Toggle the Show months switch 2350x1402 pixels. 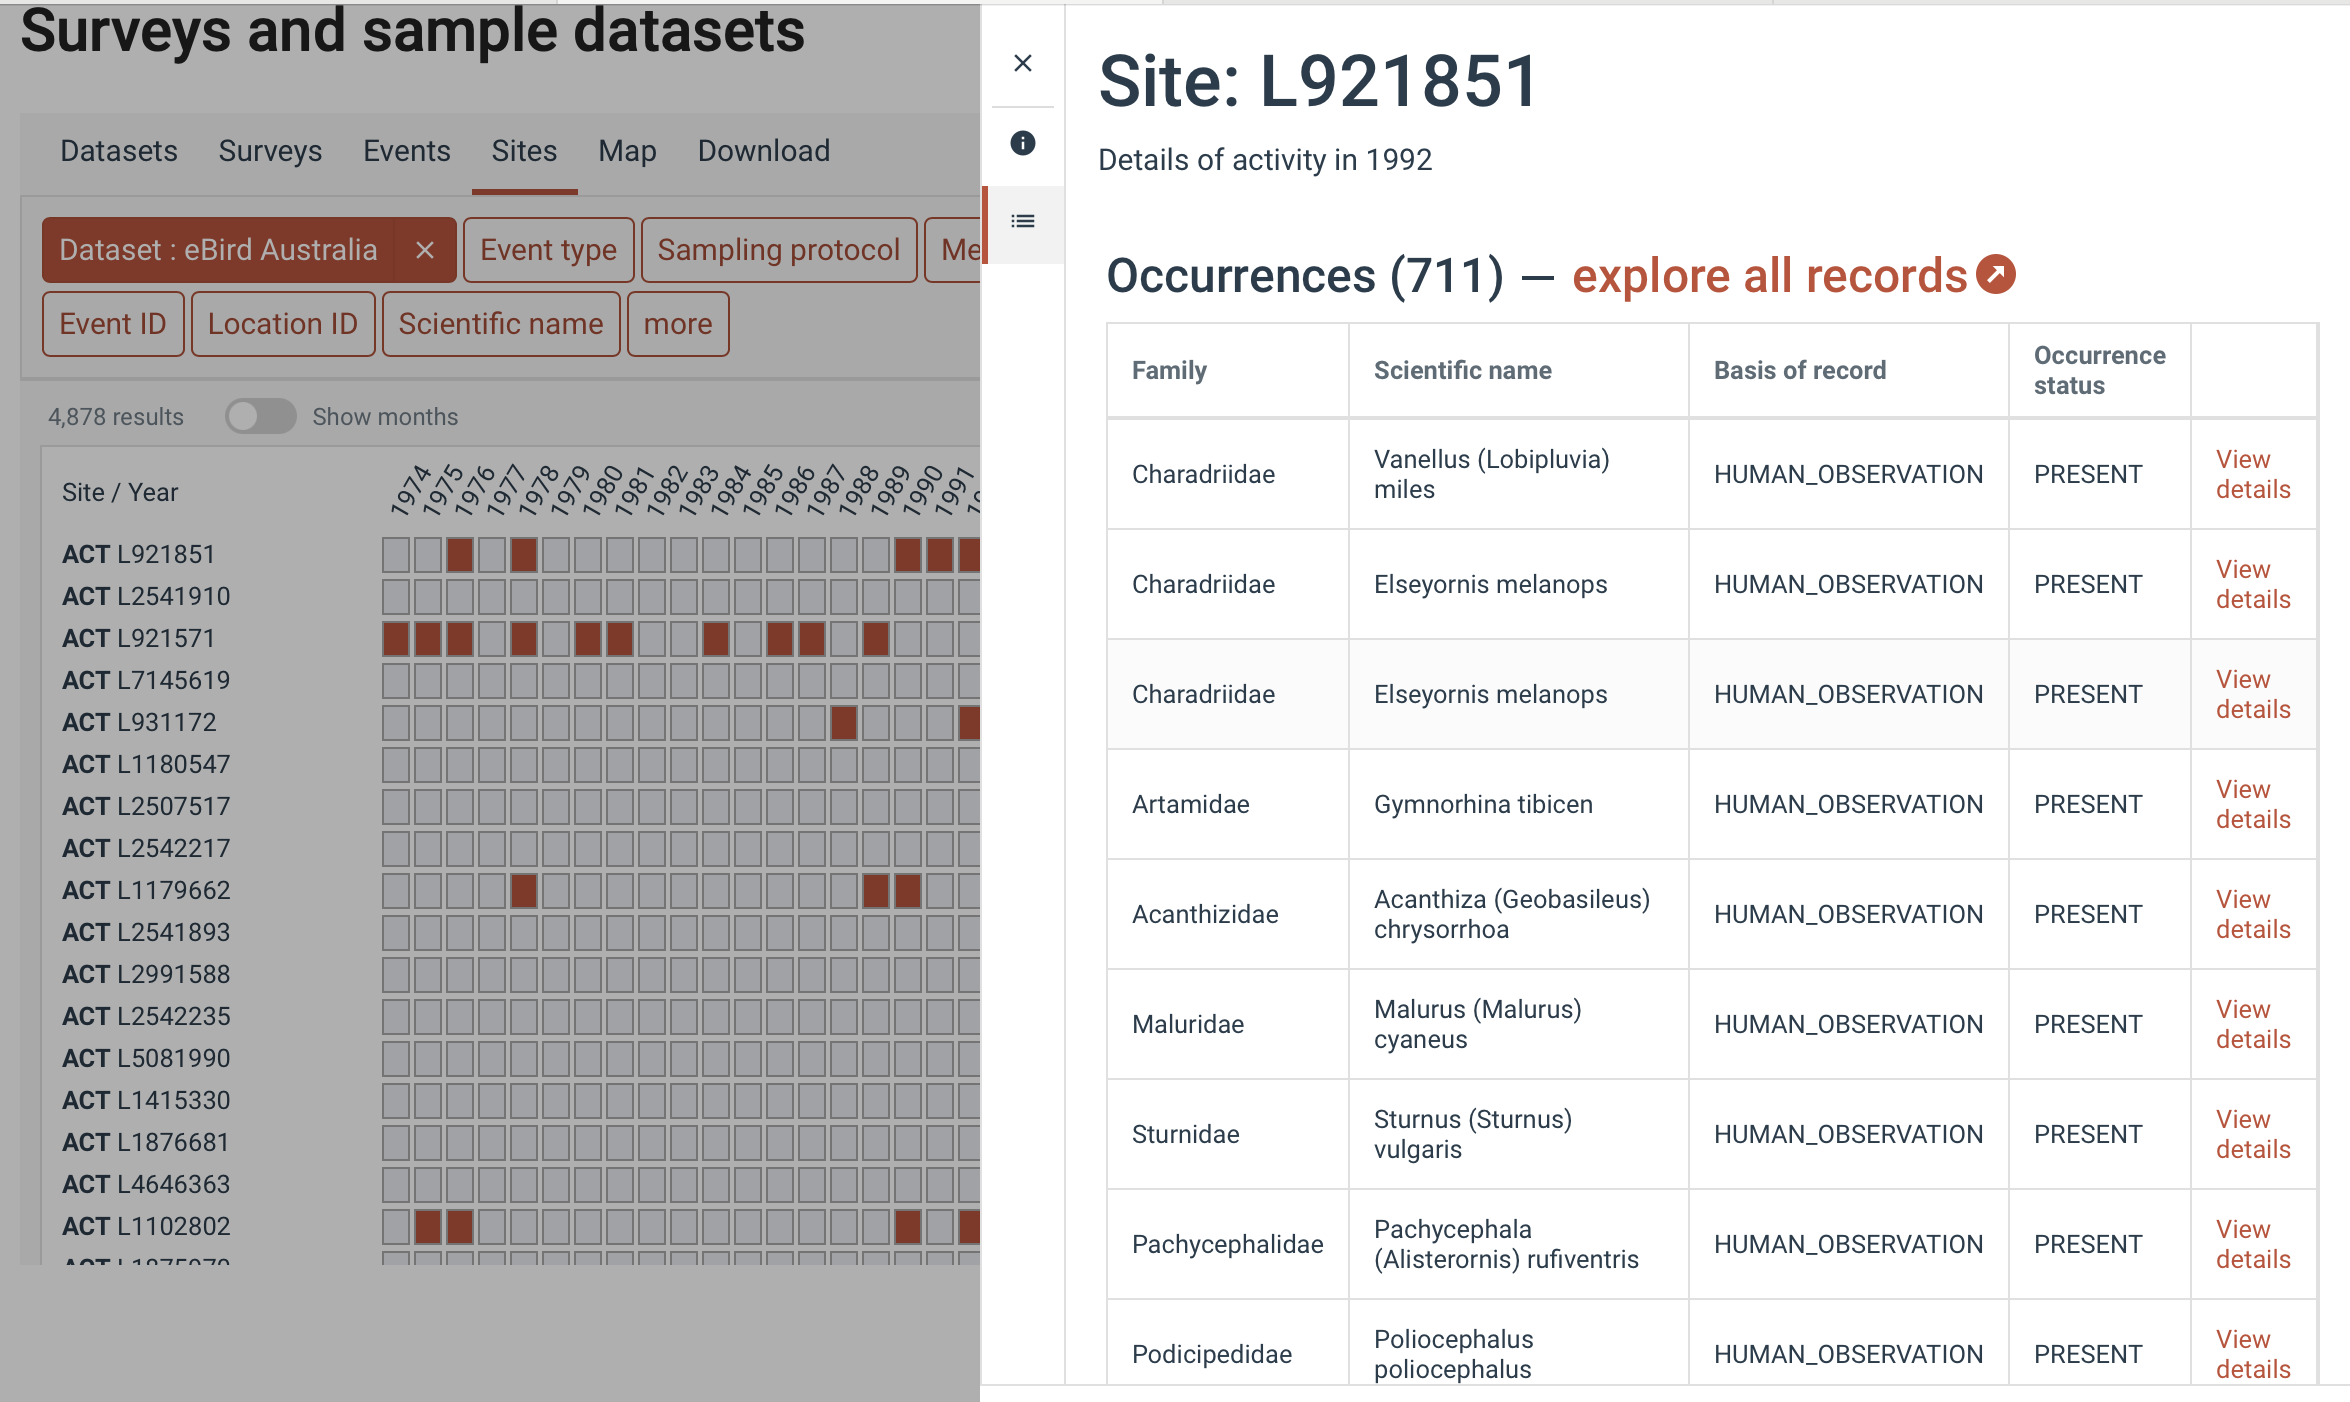point(260,416)
